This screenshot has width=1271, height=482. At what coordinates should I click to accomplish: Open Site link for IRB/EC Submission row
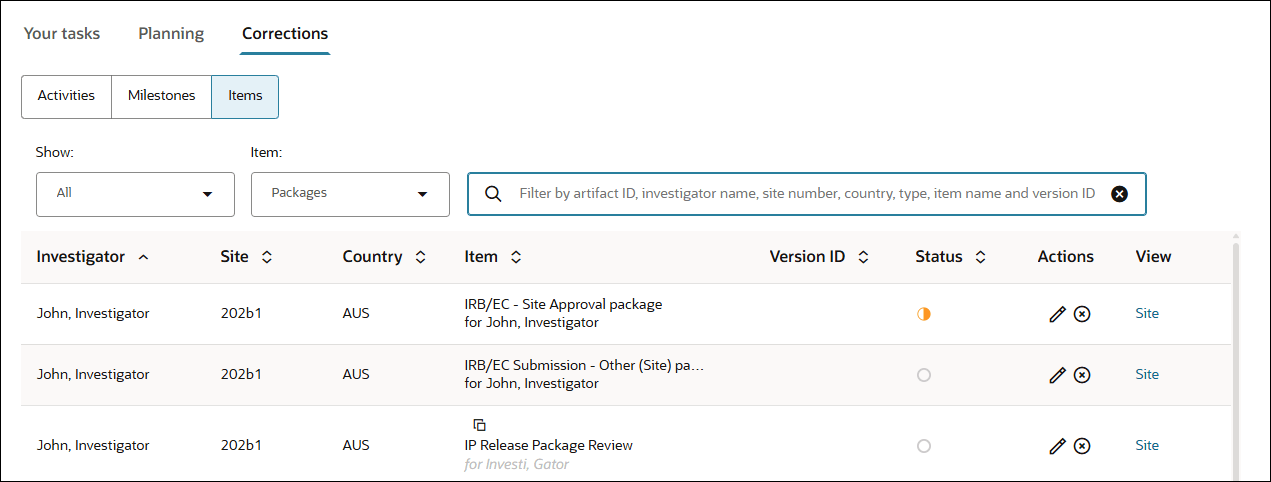tap(1147, 375)
